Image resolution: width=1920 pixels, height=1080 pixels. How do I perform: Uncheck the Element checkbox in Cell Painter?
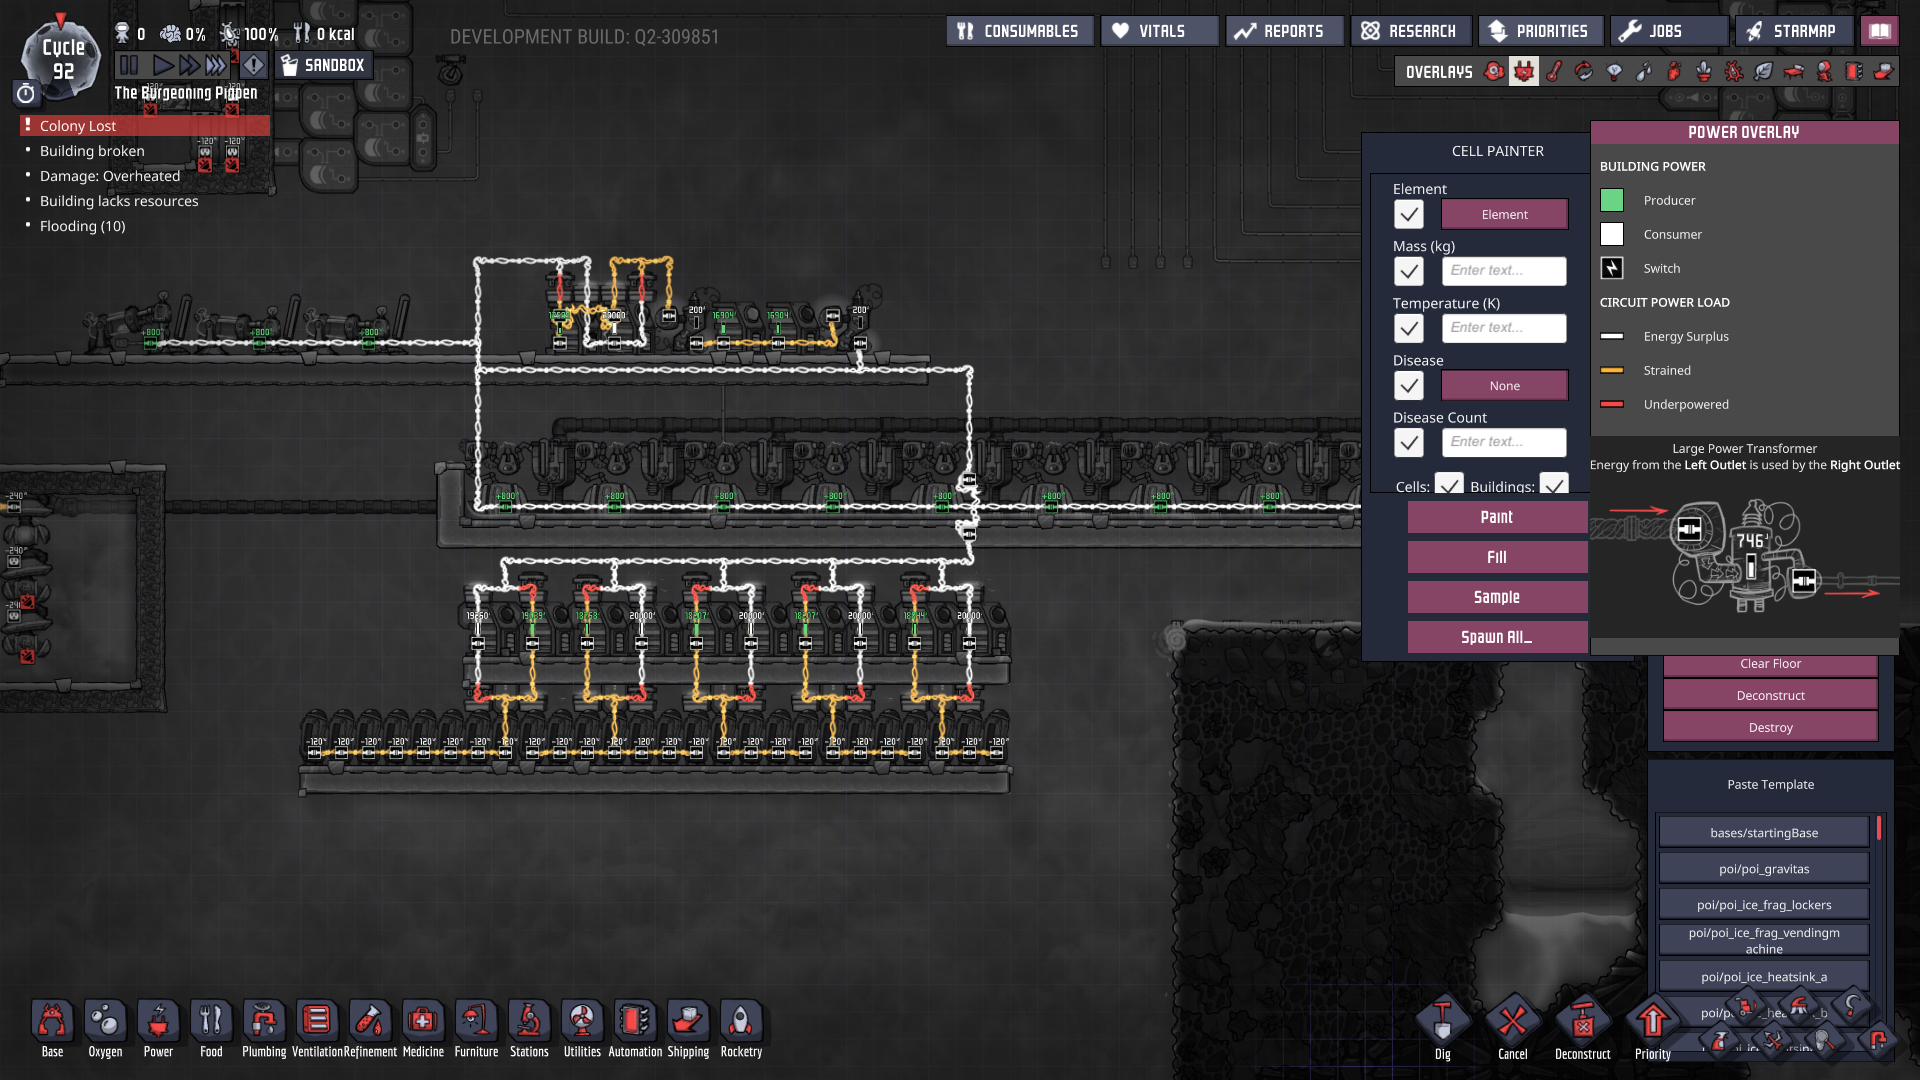tap(1409, 214)
